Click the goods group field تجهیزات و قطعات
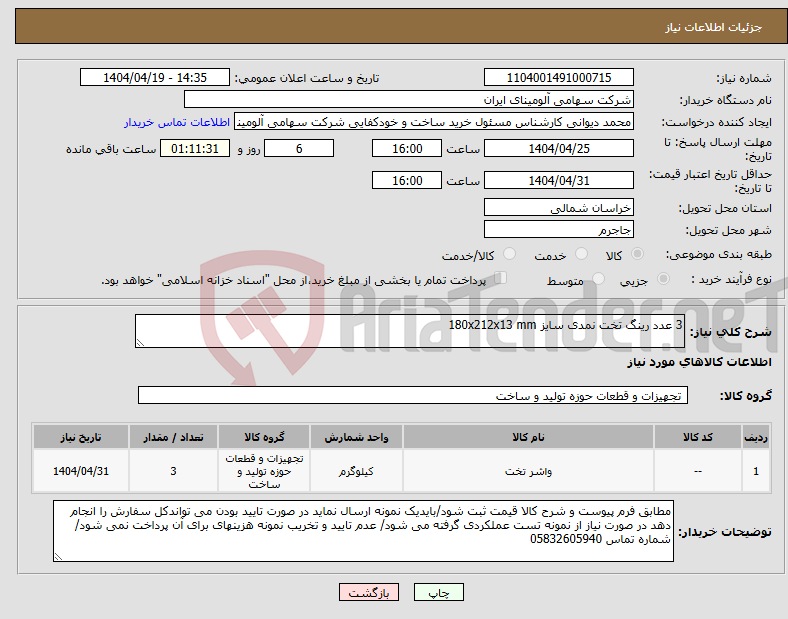 [x=413, y=395]
